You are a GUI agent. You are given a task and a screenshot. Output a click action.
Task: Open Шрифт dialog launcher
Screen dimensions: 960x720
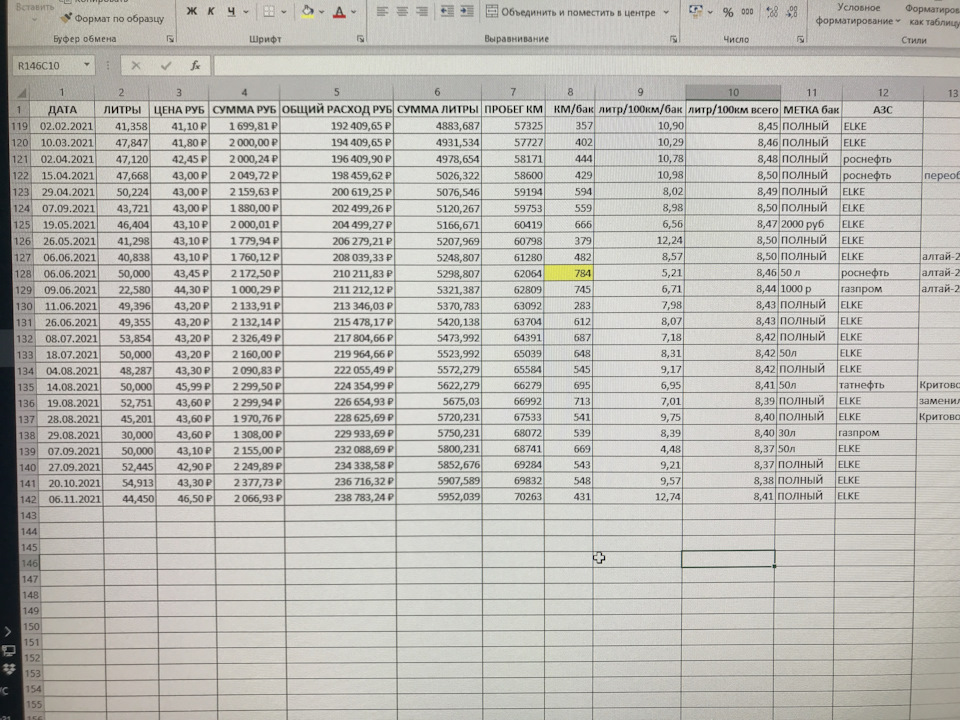click(361, 39)
